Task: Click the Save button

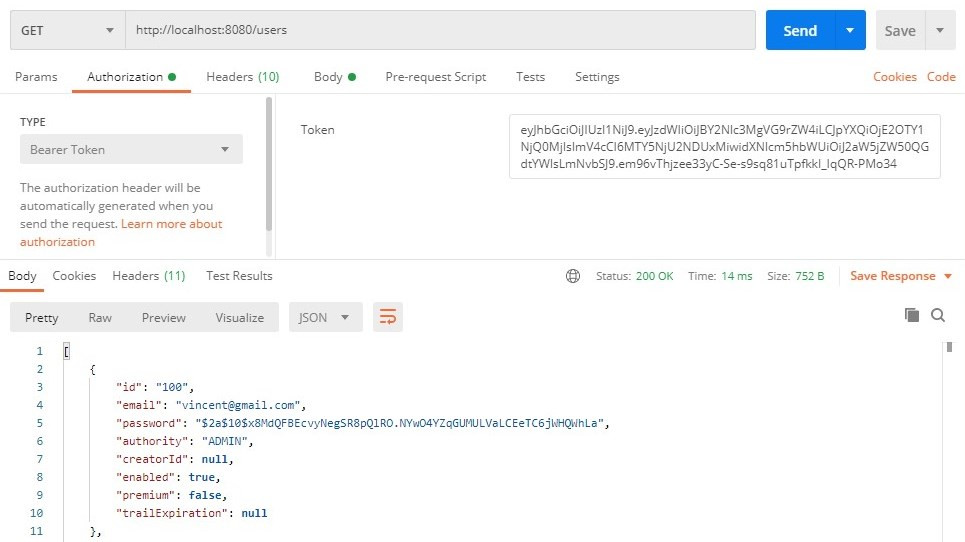Action: point(900,30)
